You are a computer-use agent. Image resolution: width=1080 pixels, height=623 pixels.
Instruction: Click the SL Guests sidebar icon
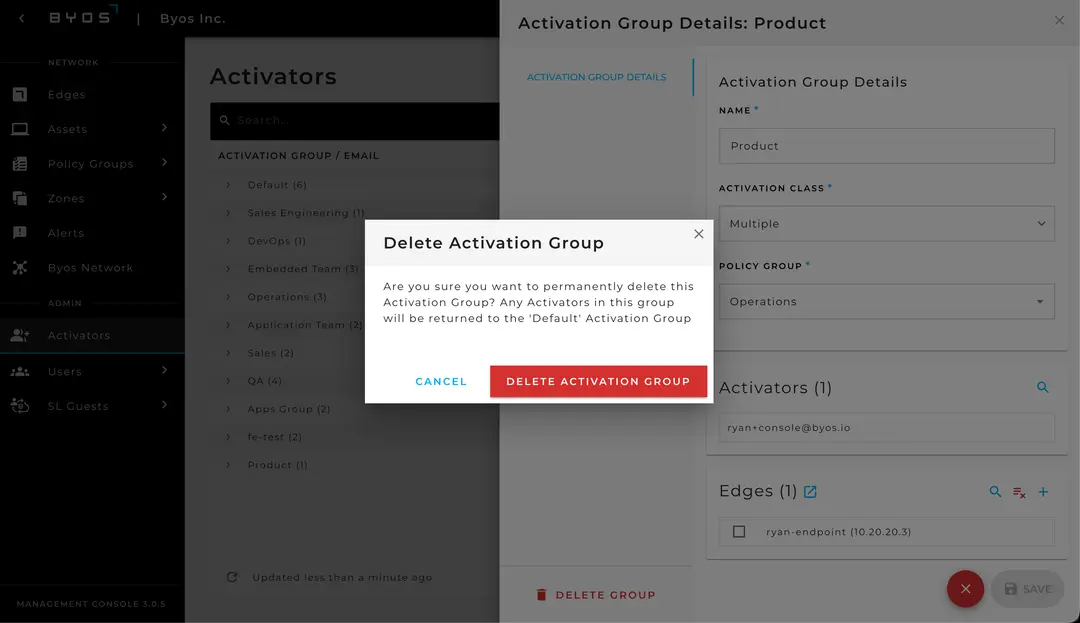pos(20,406)
